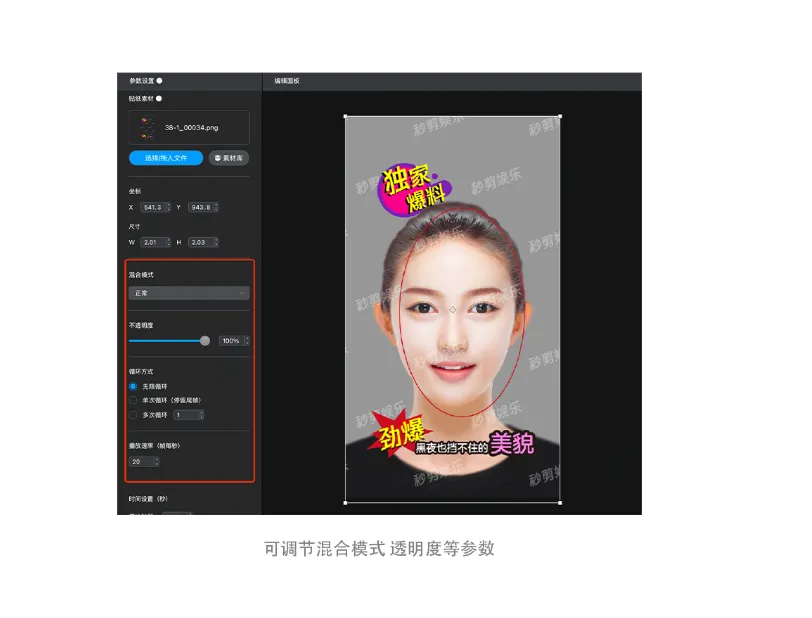Image resolution: width=812 pixels, height=618 pixels.
Task: Click the 不透明度 slider handle
Action: click(205, 340)
